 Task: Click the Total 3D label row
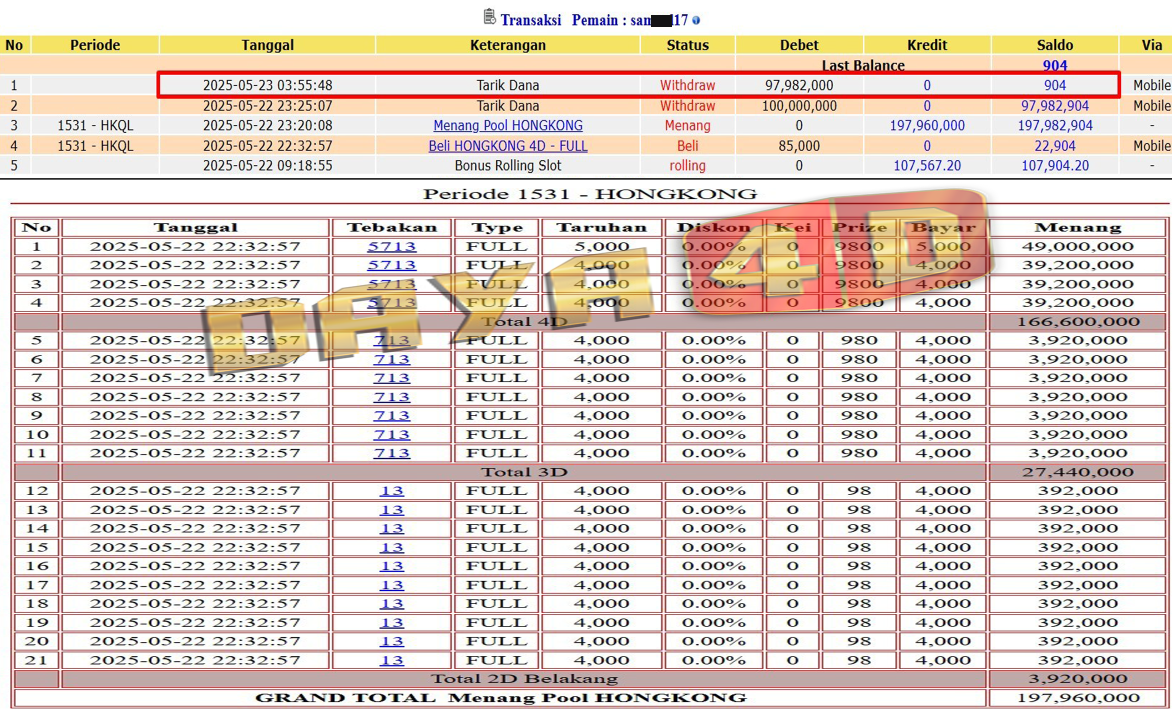click(x=523, y=472)
